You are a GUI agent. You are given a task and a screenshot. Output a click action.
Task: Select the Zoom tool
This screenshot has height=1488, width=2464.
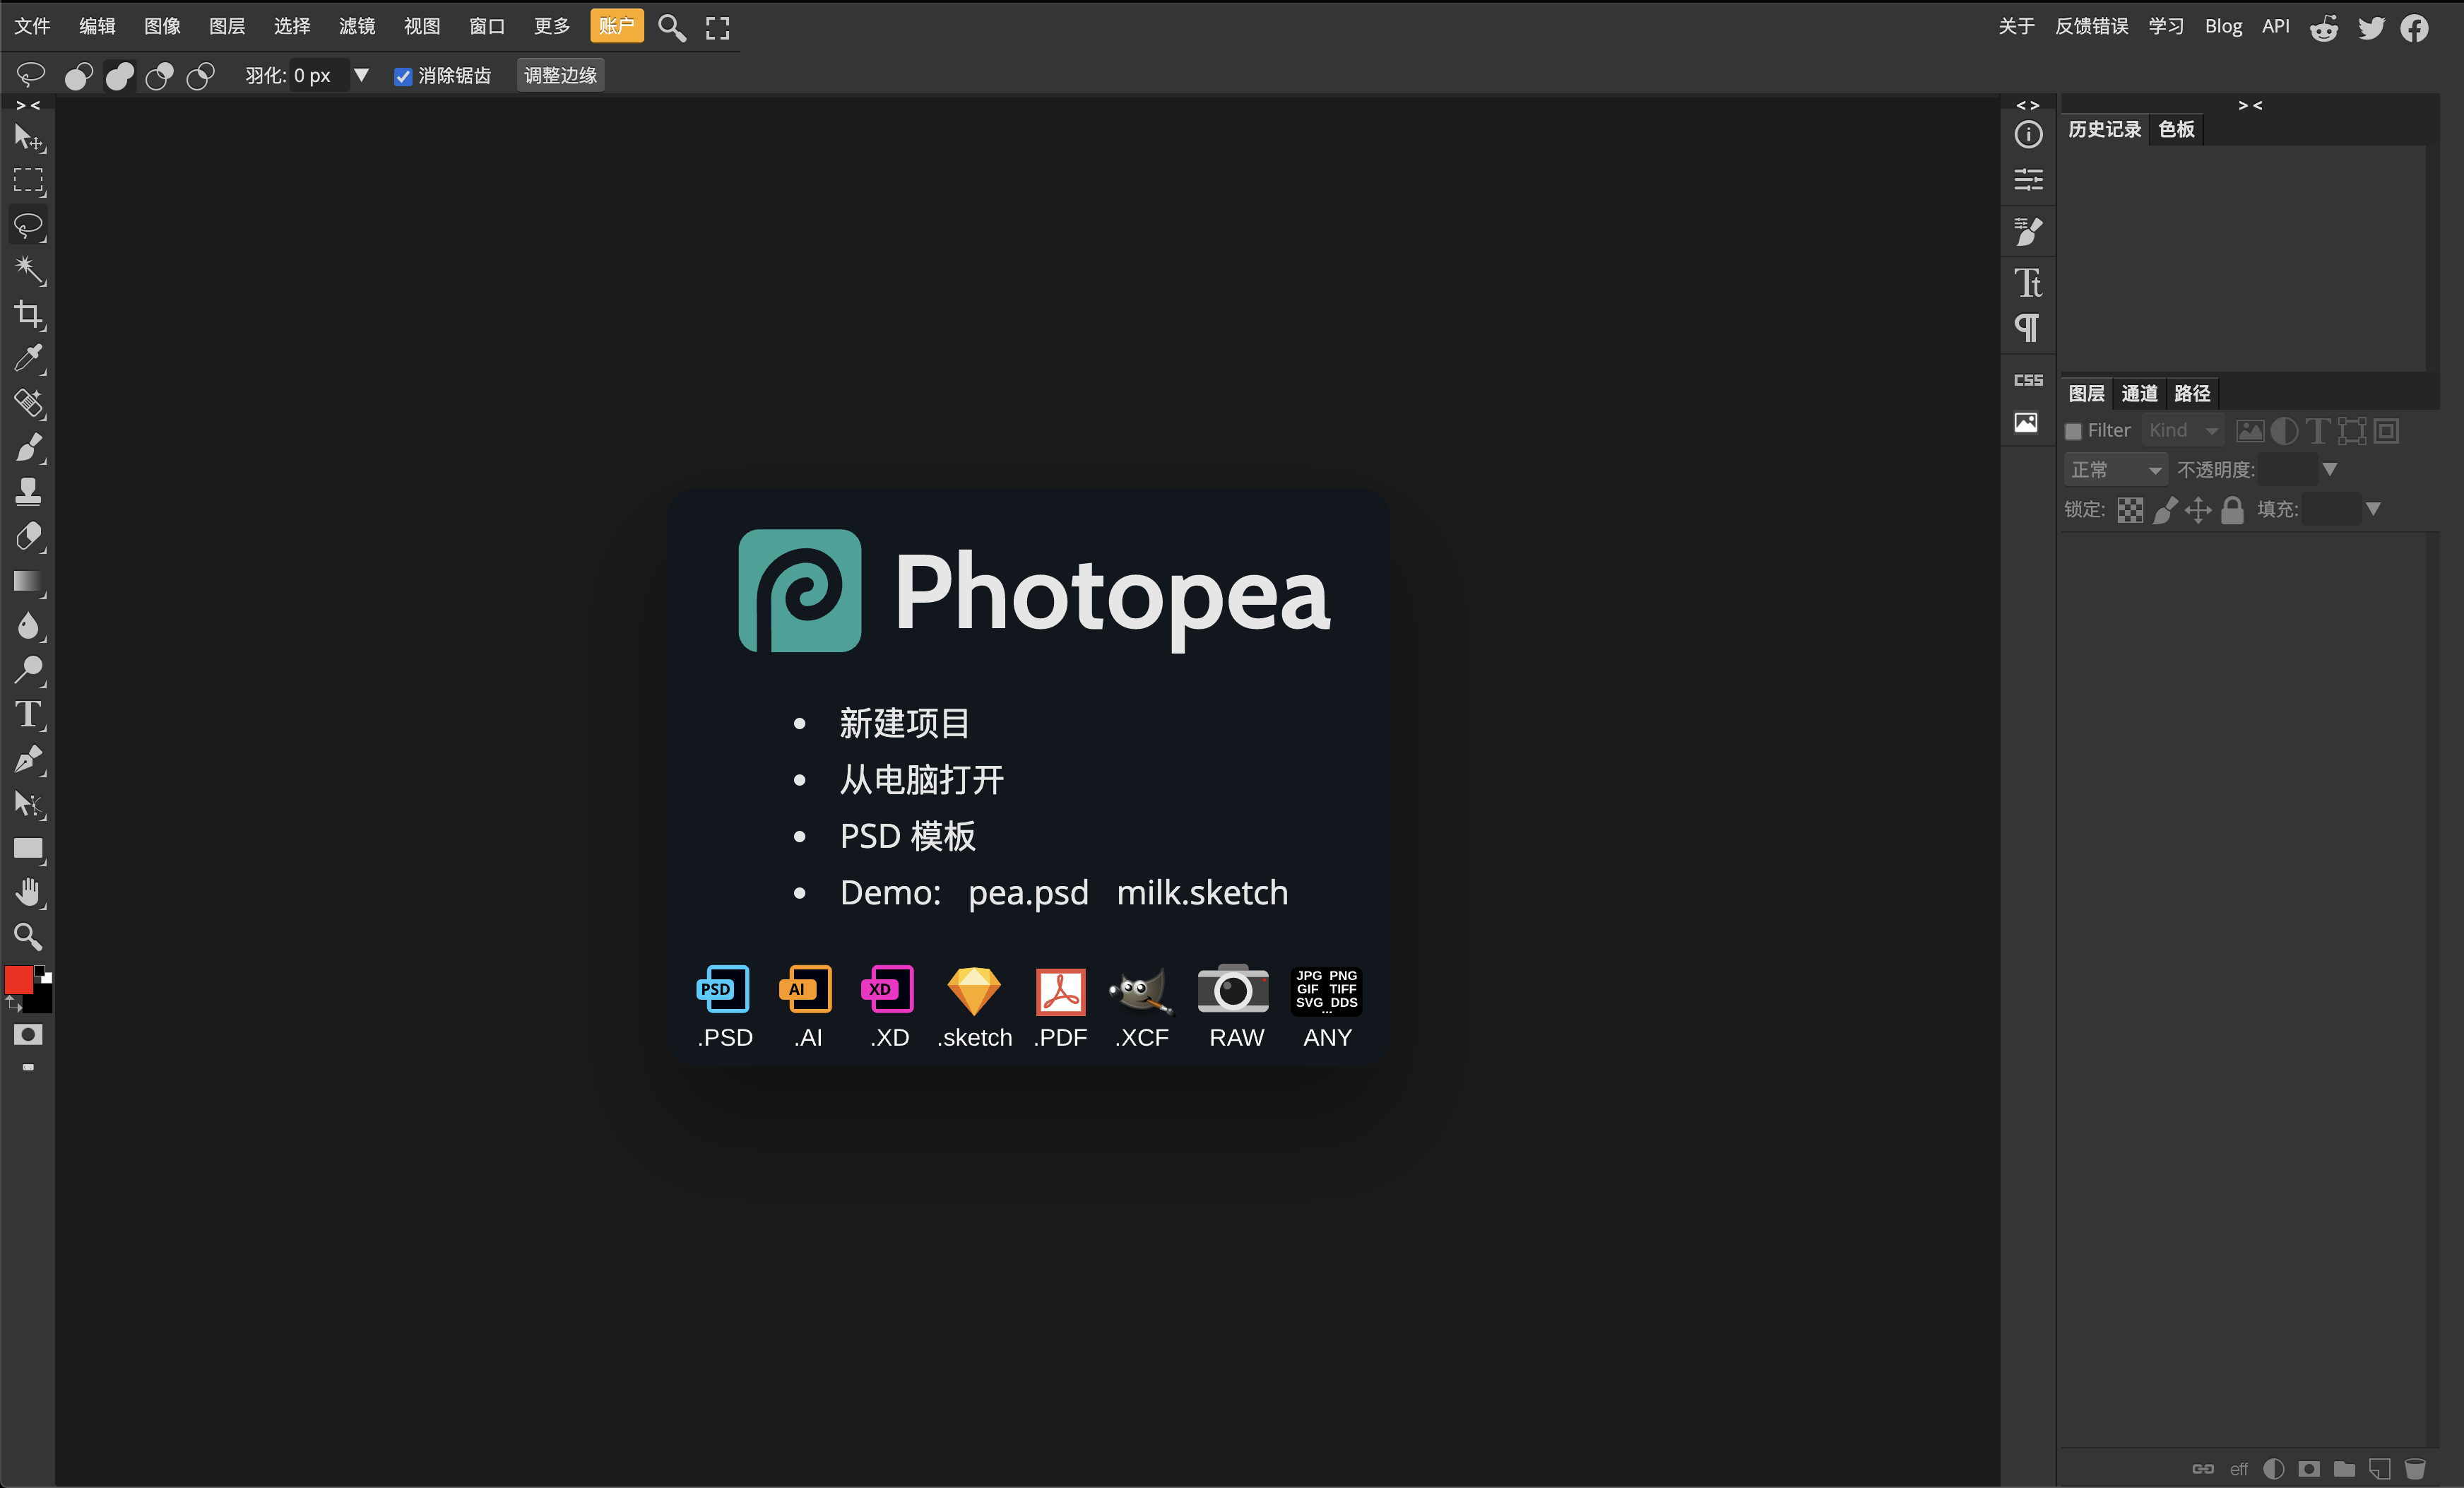(28, 938)
